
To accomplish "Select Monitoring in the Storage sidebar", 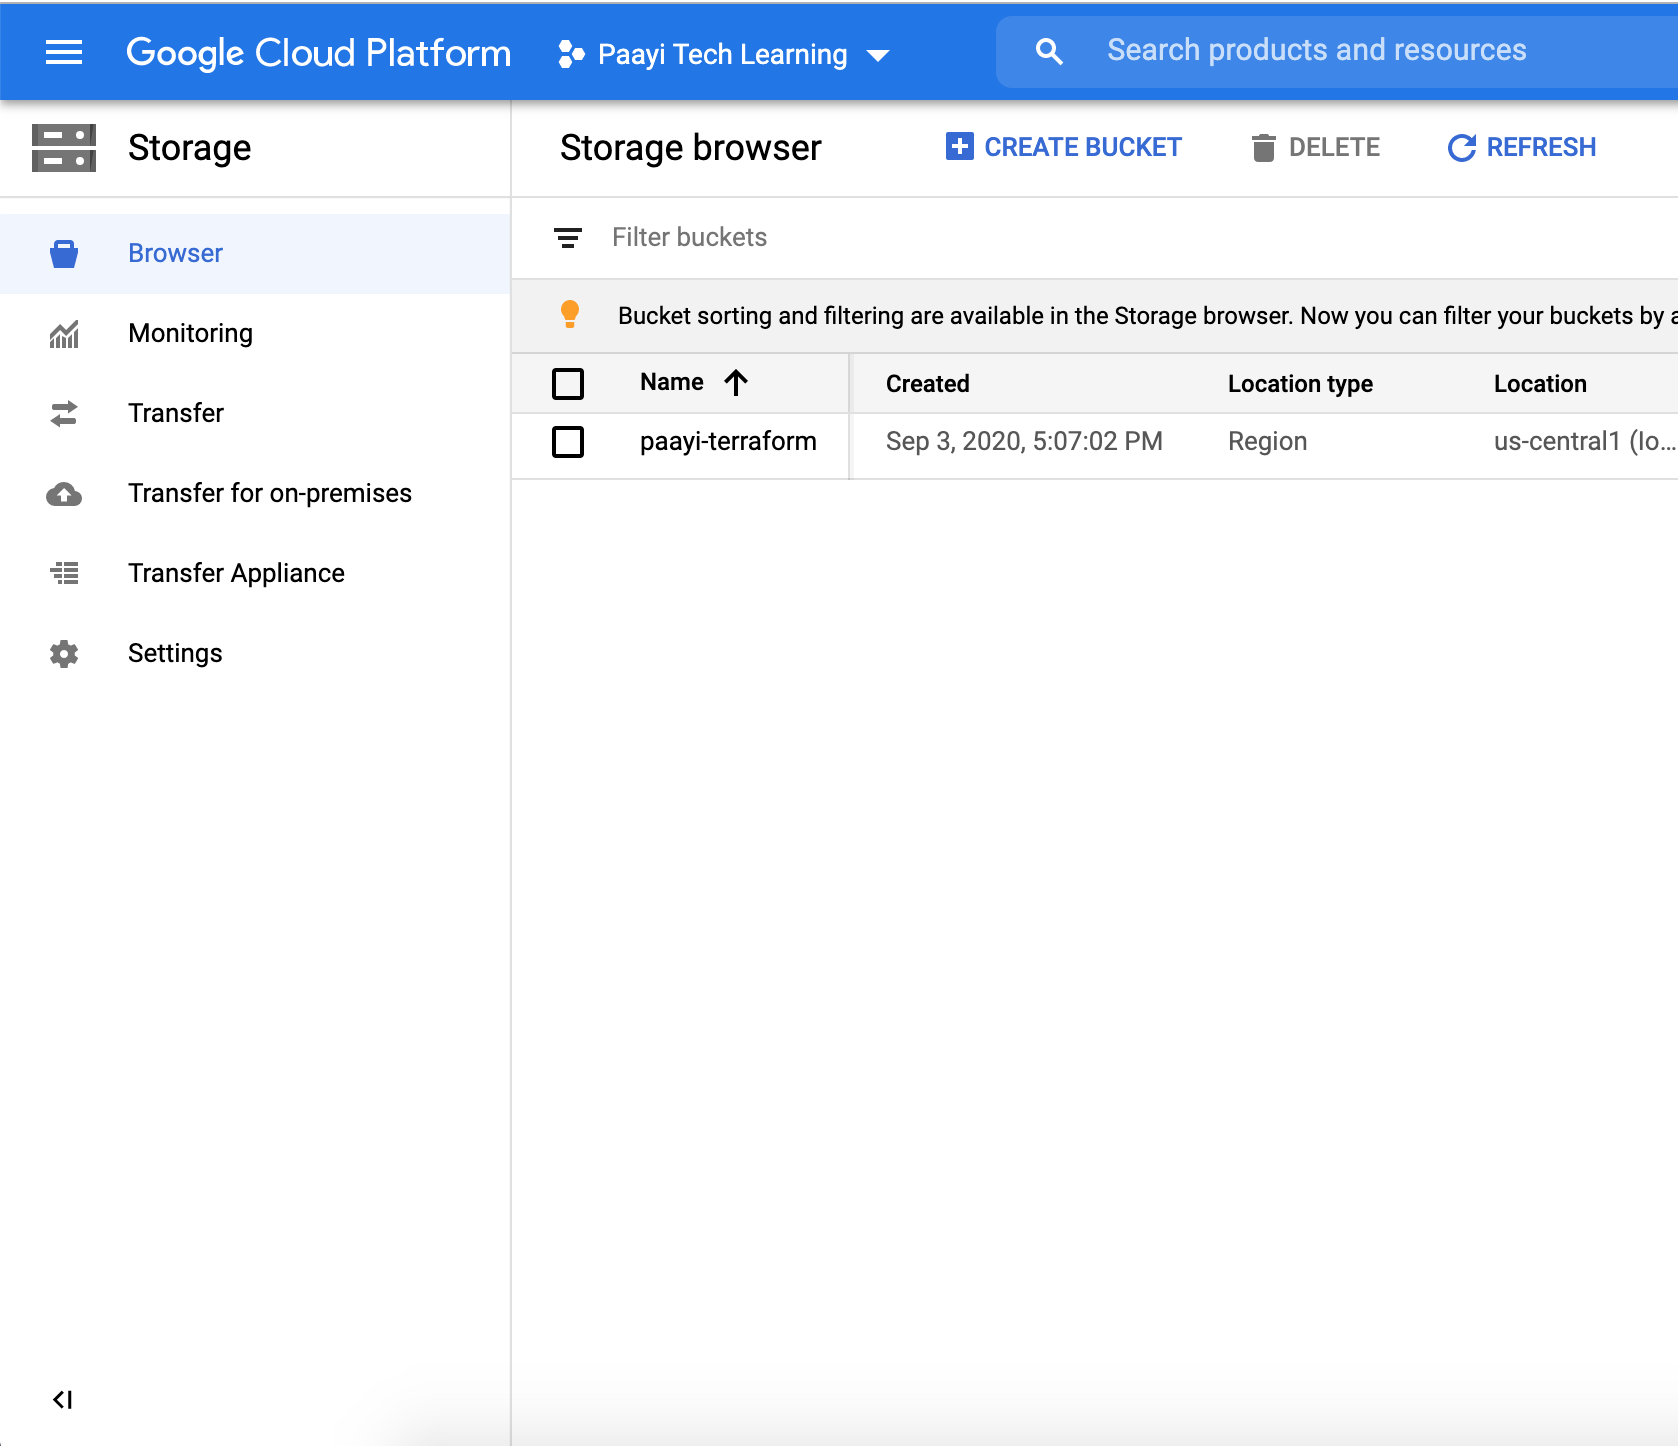I will pyautogui.click(x=190, y=334).
